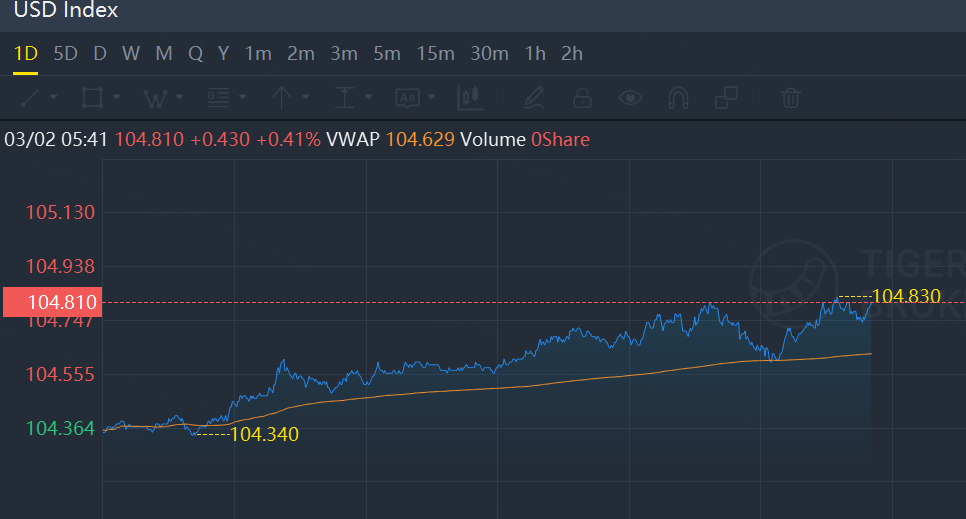Click the 104.830 high price marker
This screenshot has width=966, height=519.
tap(907, 296)
